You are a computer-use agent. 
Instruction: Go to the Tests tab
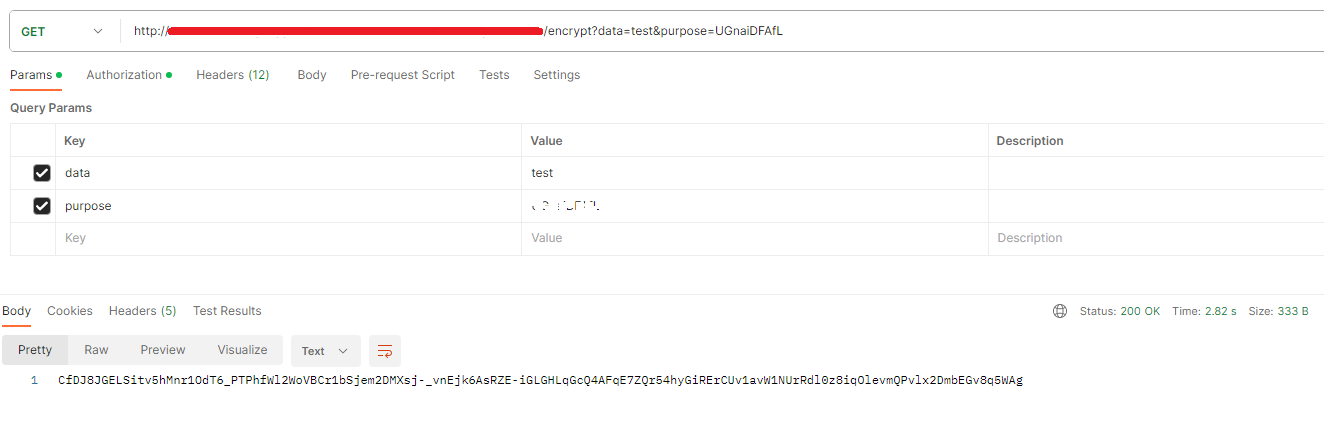pos(494,75)
